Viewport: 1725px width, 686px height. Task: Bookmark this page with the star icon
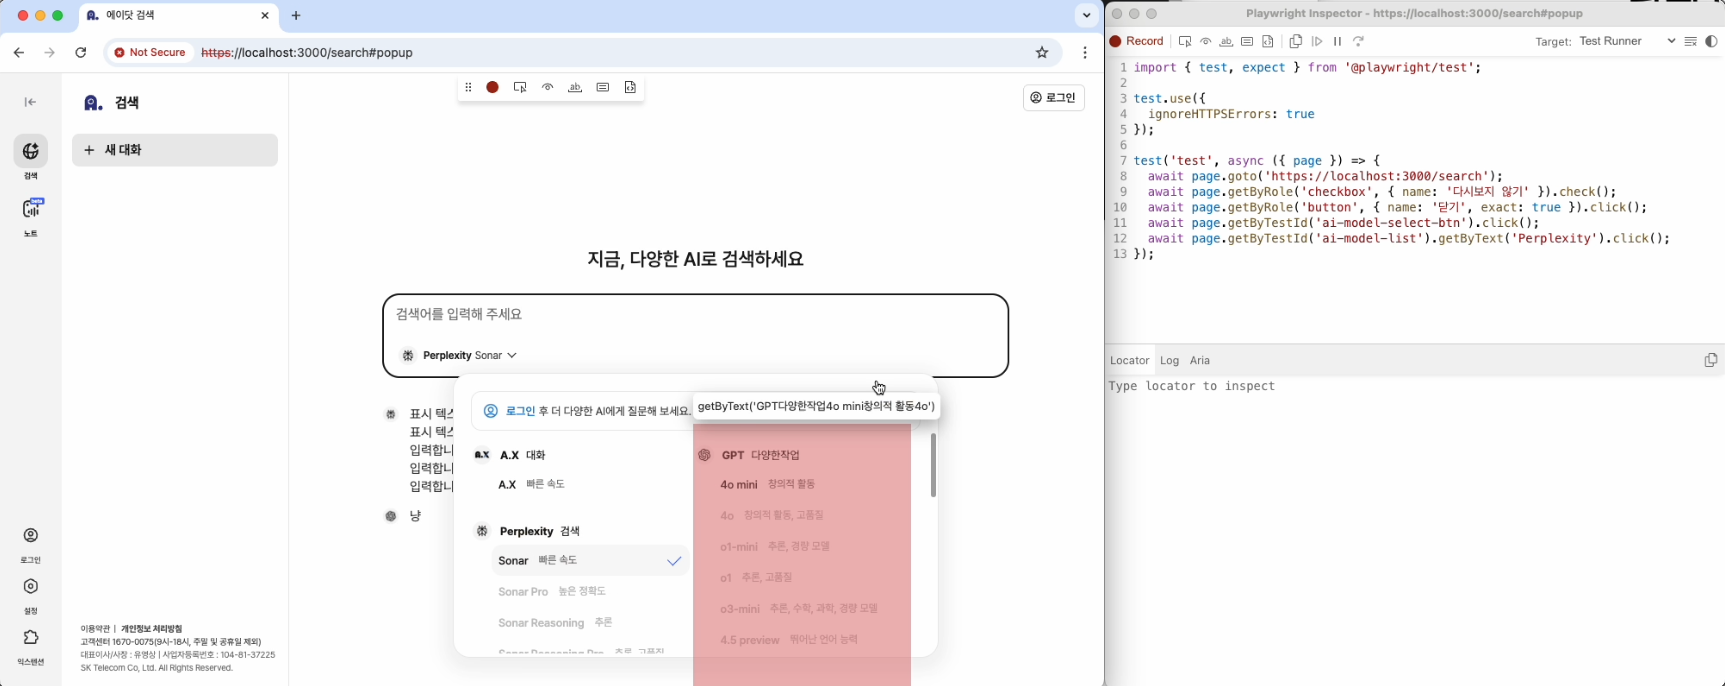[x=1042, y=53]
